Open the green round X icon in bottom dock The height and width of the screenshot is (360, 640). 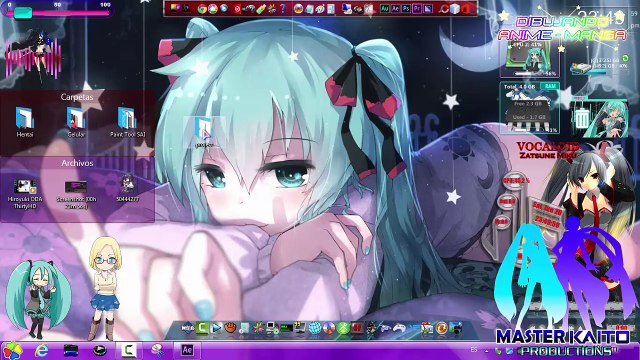(343, 328)
